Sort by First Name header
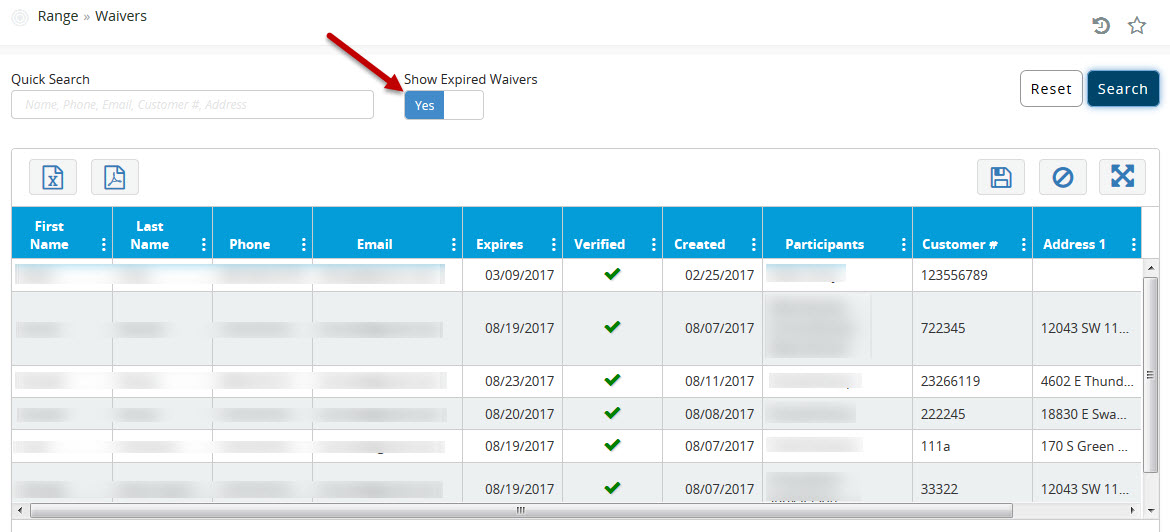This screenshot has height=532, width=1170. pos(51,235)
